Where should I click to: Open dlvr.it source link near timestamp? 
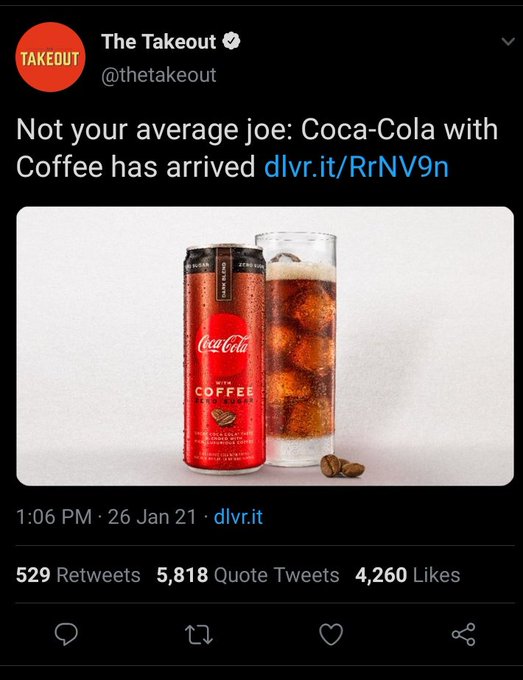[x=238, y=517]
